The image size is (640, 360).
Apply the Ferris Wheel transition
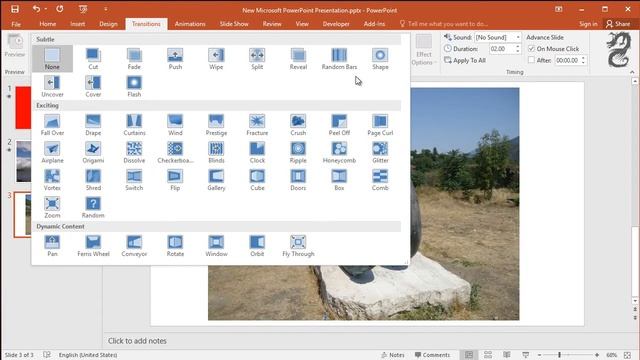(x=93, y=246)
